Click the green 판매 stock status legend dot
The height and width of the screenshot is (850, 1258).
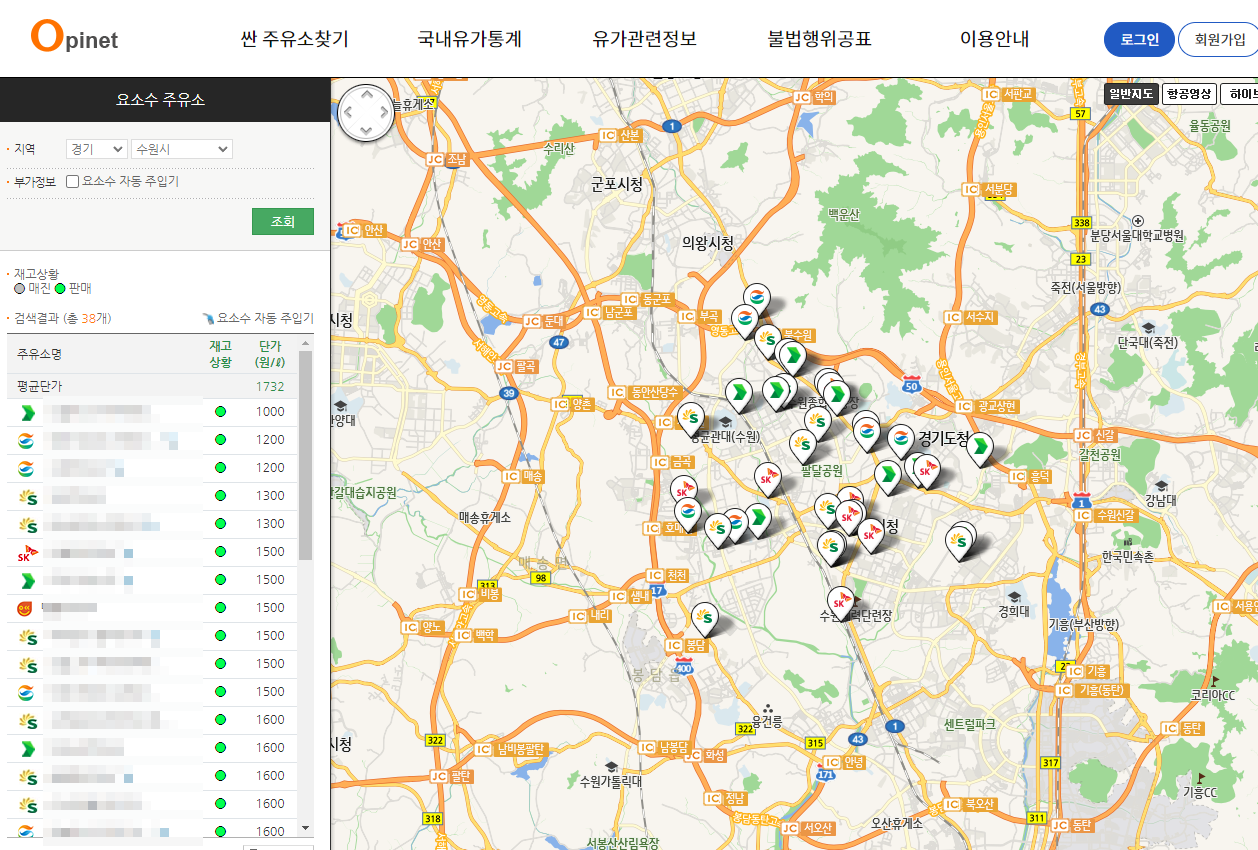click(x=60, y=288)
